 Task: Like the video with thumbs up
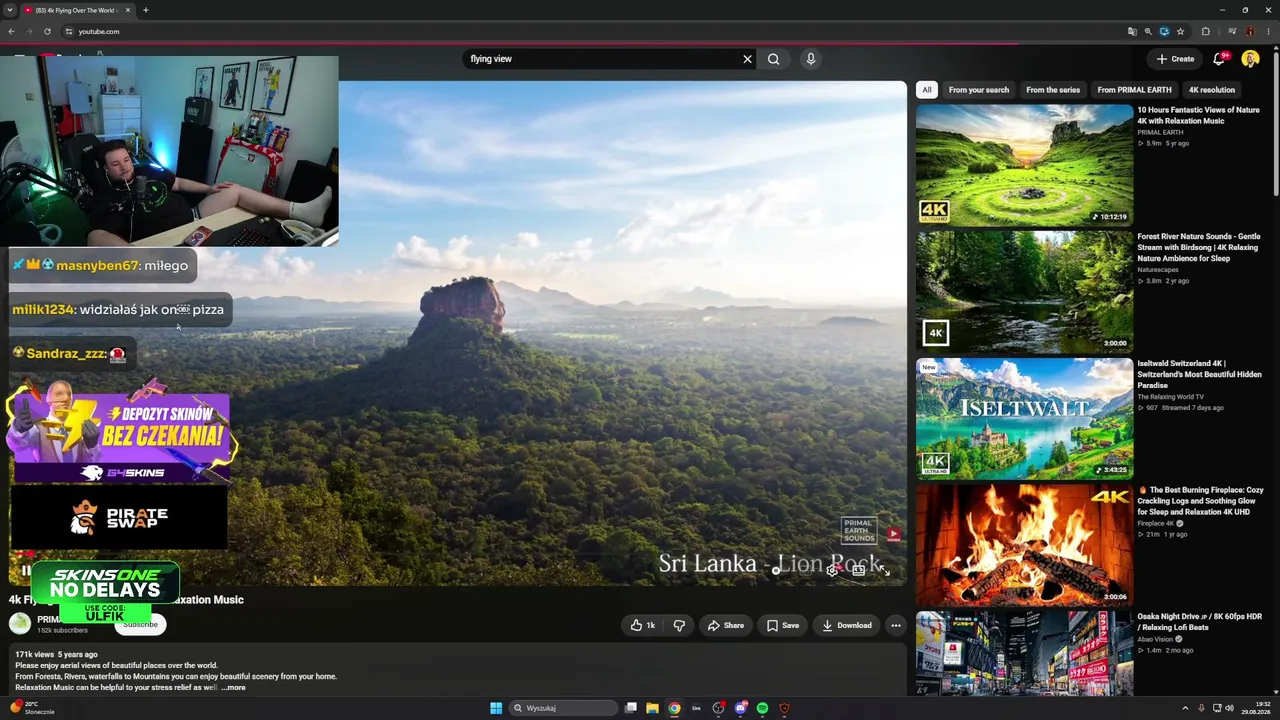tap(643, 625)
